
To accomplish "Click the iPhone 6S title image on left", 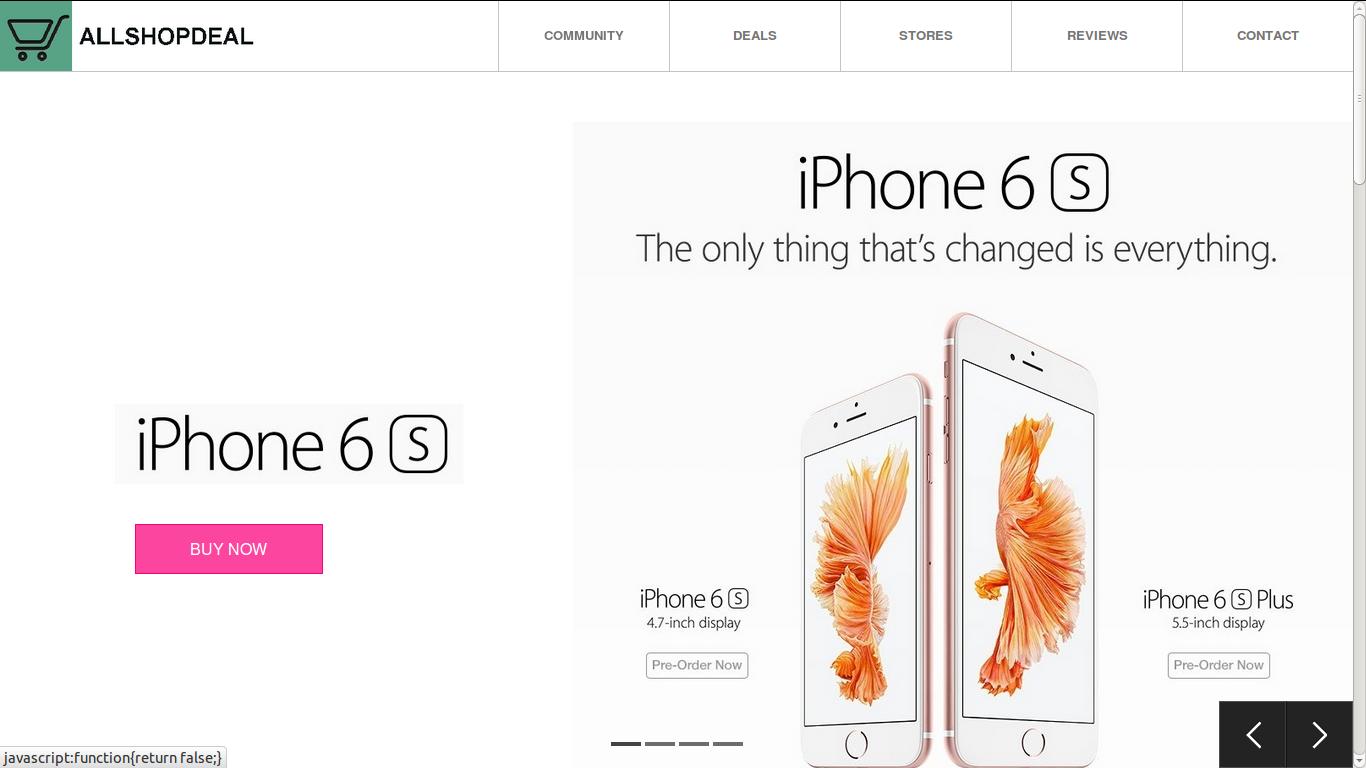I will click(289, 444).
